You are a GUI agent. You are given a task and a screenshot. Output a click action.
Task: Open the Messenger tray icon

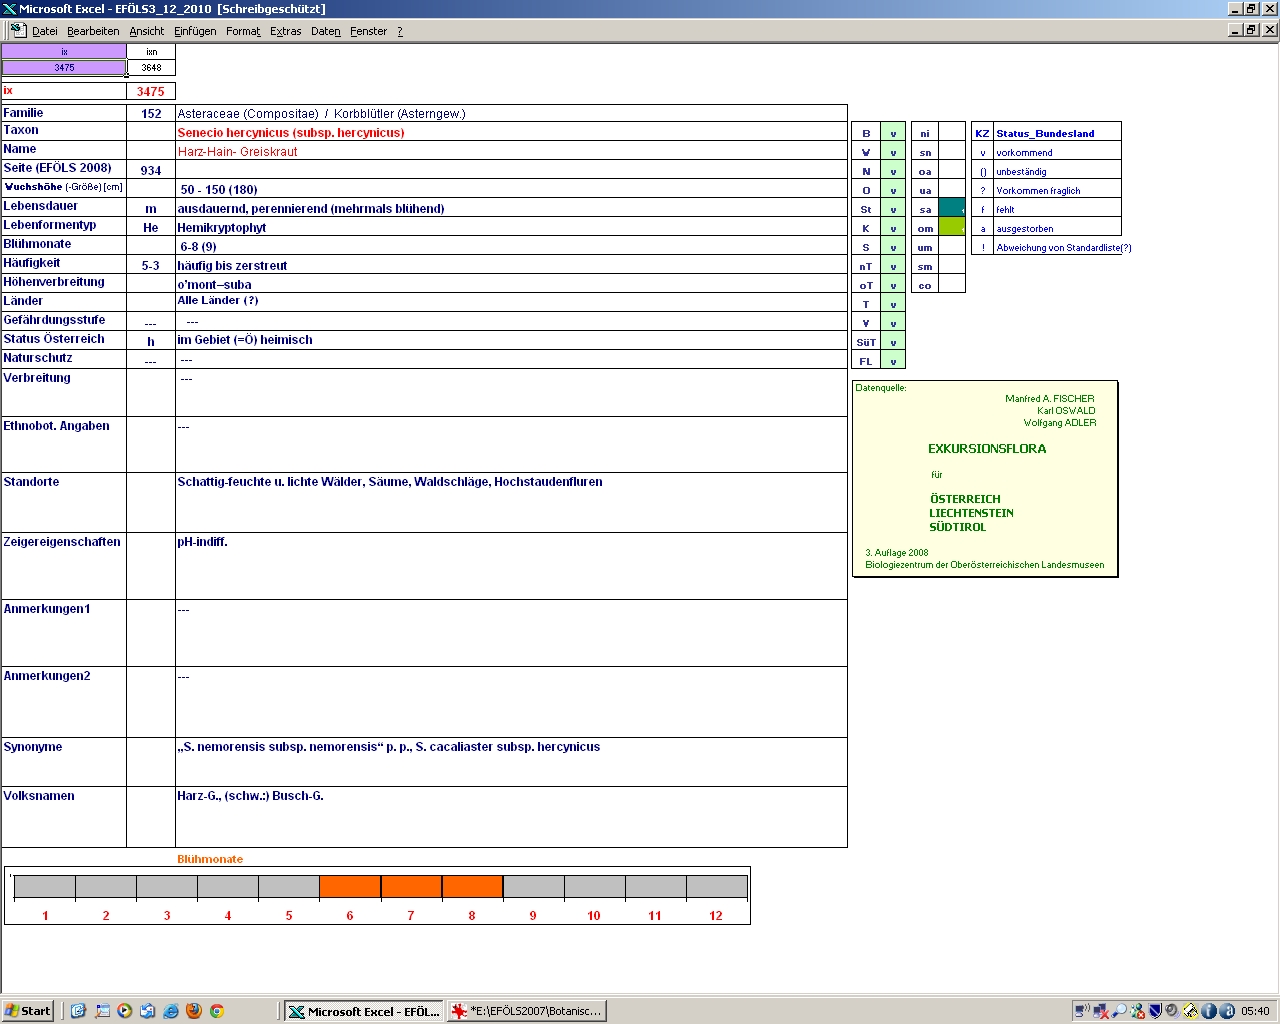coord(1137,1011)
